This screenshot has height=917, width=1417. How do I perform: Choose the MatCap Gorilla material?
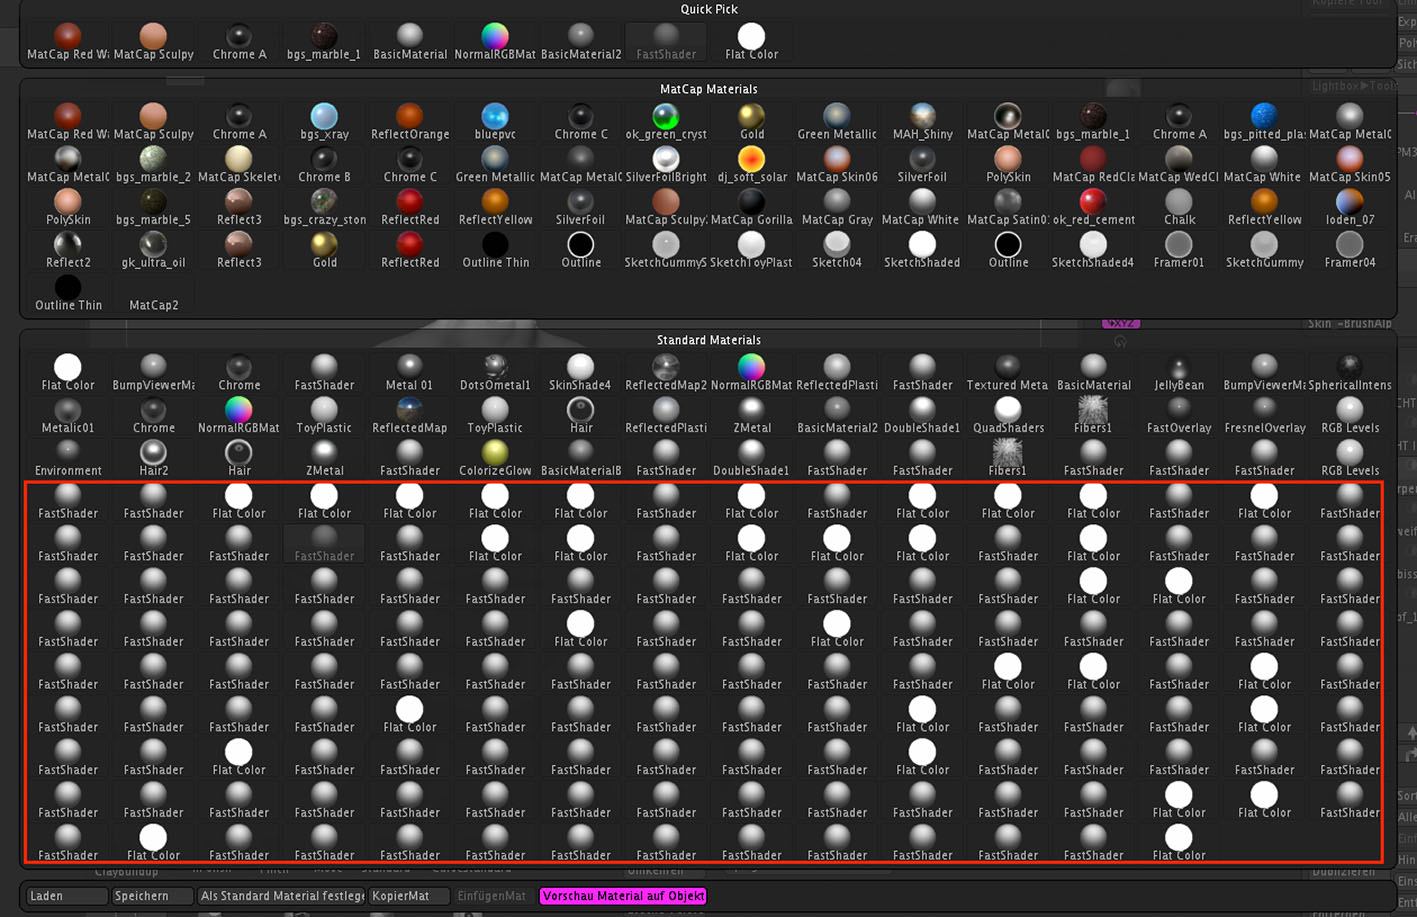[751, 204]
